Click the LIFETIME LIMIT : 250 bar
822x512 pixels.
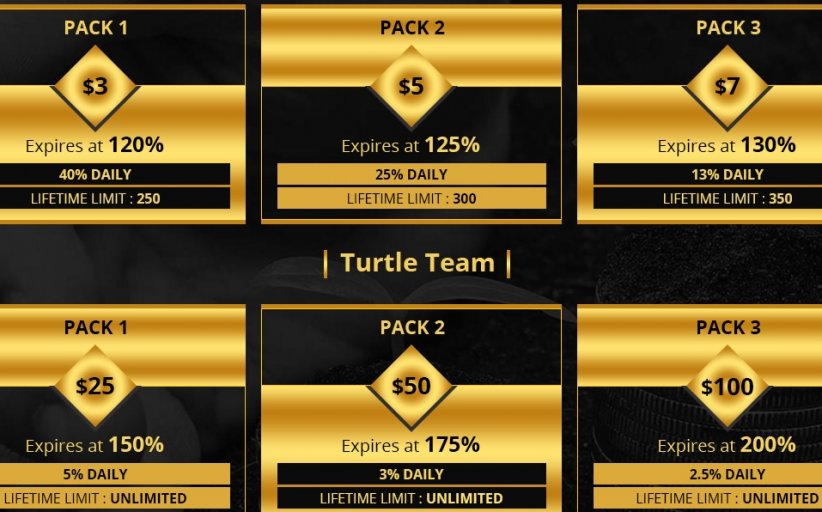pos(95,198)
